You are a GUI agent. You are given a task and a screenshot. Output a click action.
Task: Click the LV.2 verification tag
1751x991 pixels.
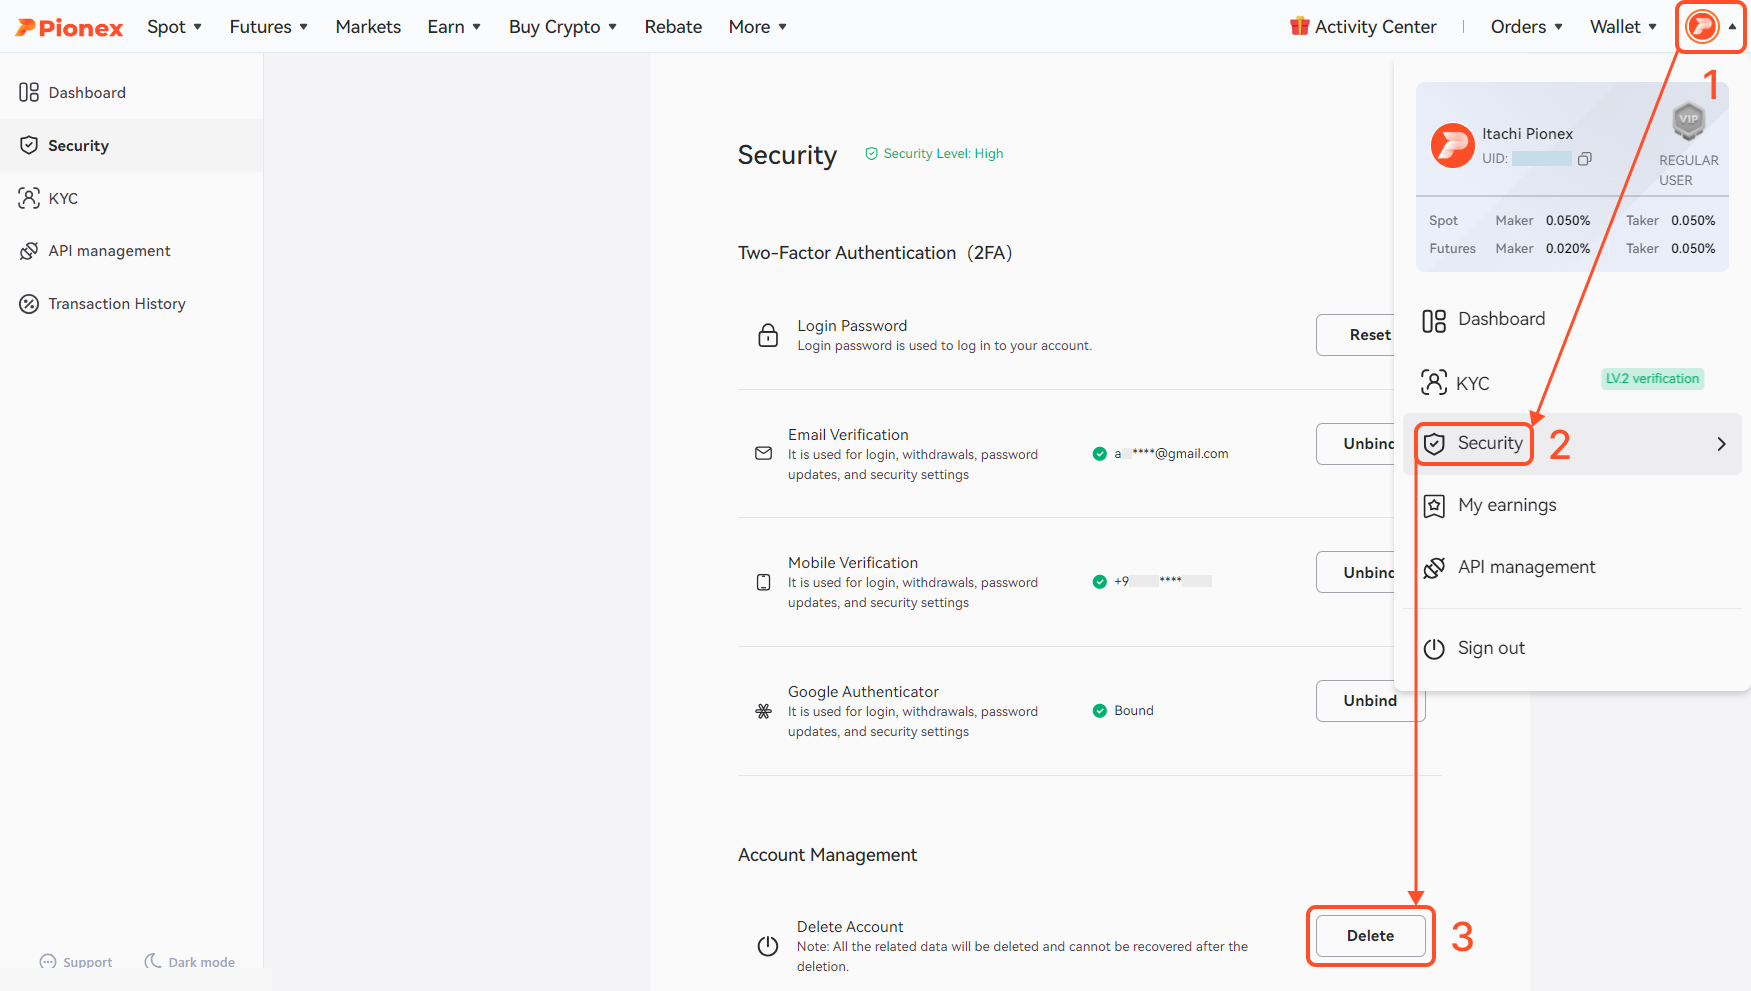1652,379
